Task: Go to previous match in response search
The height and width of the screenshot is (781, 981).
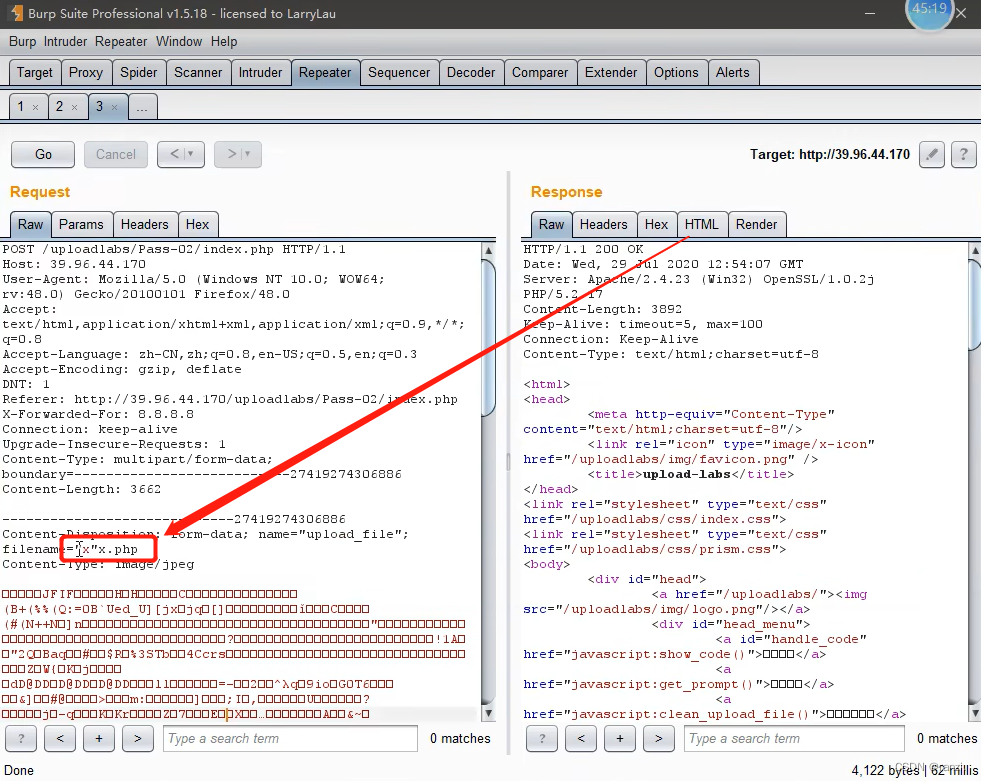Action: 581,738
